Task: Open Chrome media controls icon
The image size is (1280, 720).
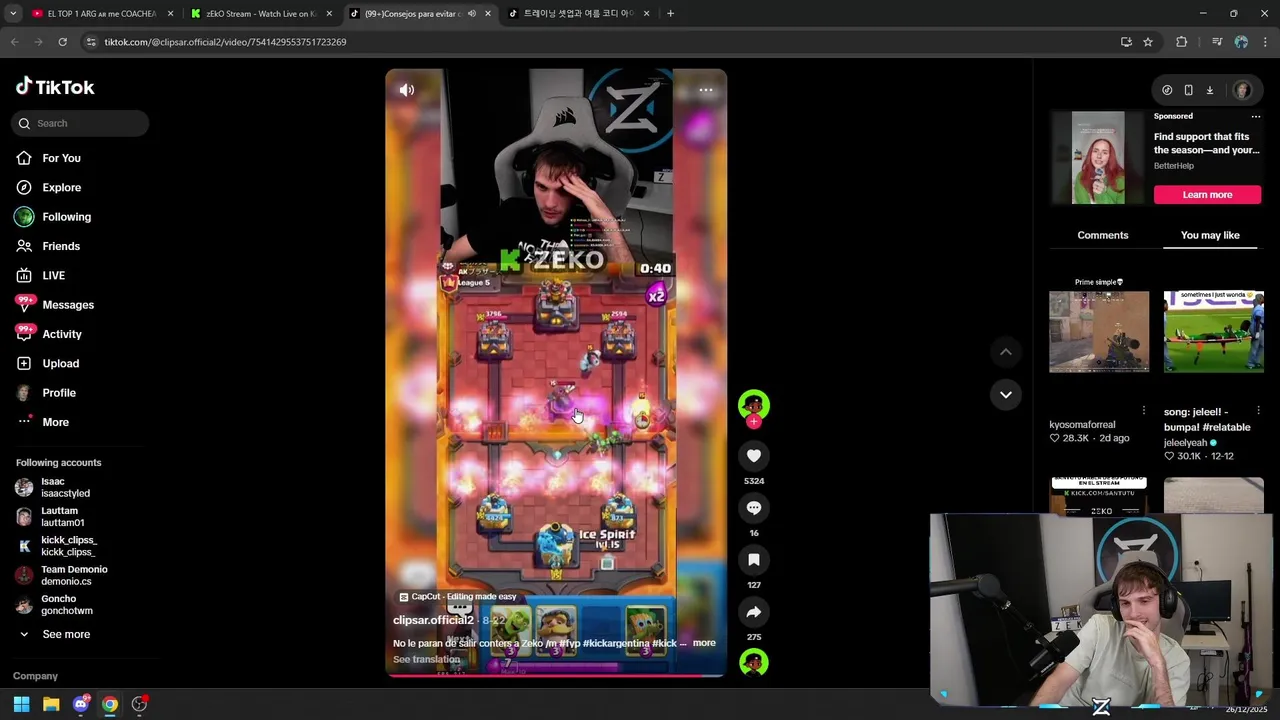Action: pos(1217,42)
